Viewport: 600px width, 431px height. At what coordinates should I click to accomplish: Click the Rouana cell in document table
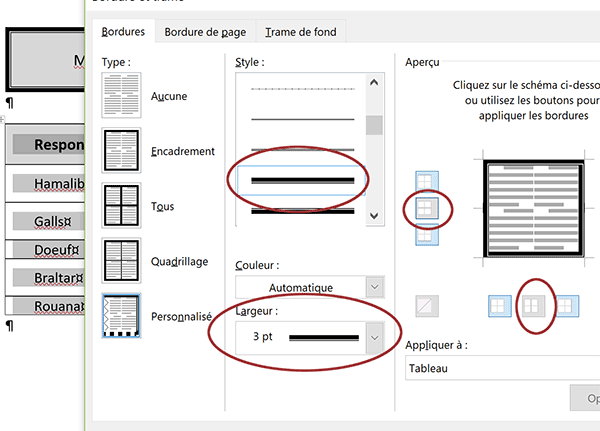point(45,306)
